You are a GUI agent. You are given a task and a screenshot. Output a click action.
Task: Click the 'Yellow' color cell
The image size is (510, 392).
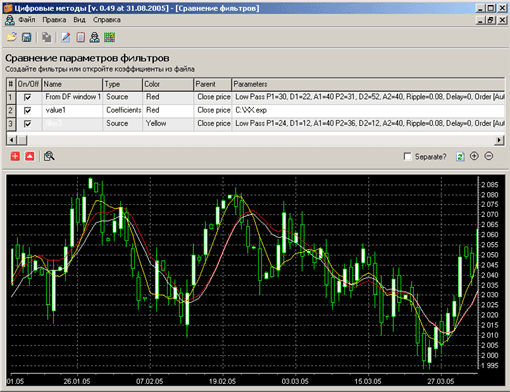pyautogui.click(x=168, y=124)
